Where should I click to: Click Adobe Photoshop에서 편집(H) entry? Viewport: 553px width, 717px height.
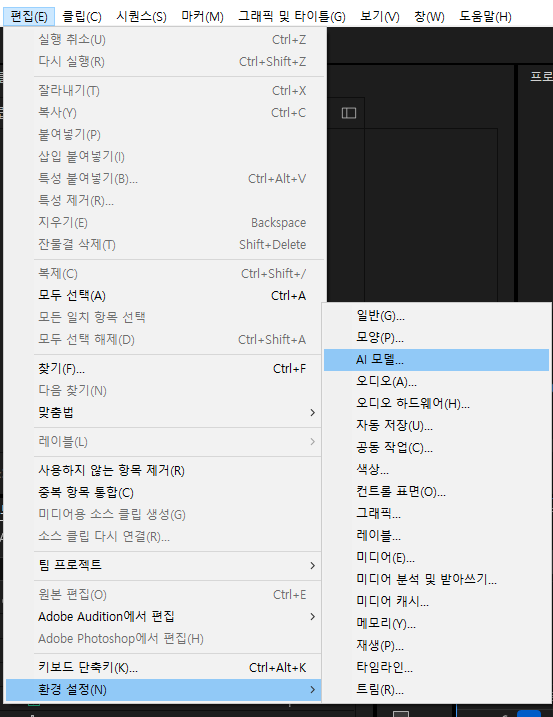click(x=164, y=638)
